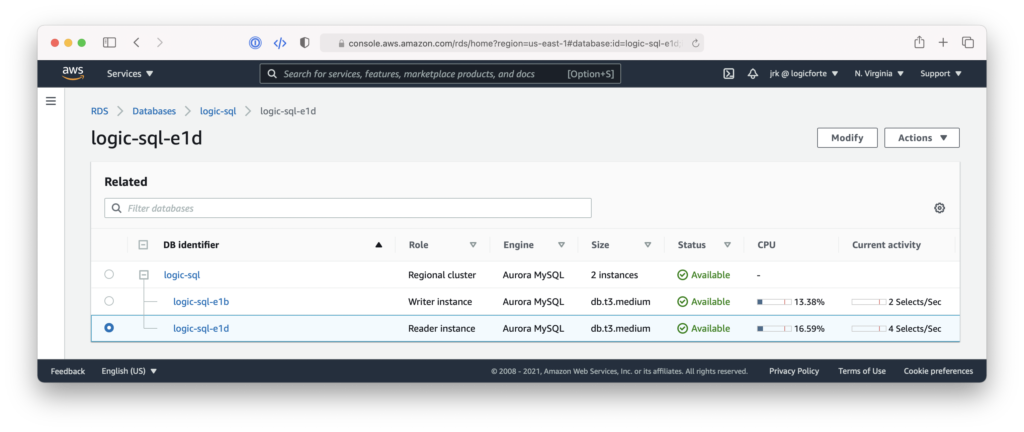Focus the Filter databases field
1024x432 pixels.
[x=347, y=208]
